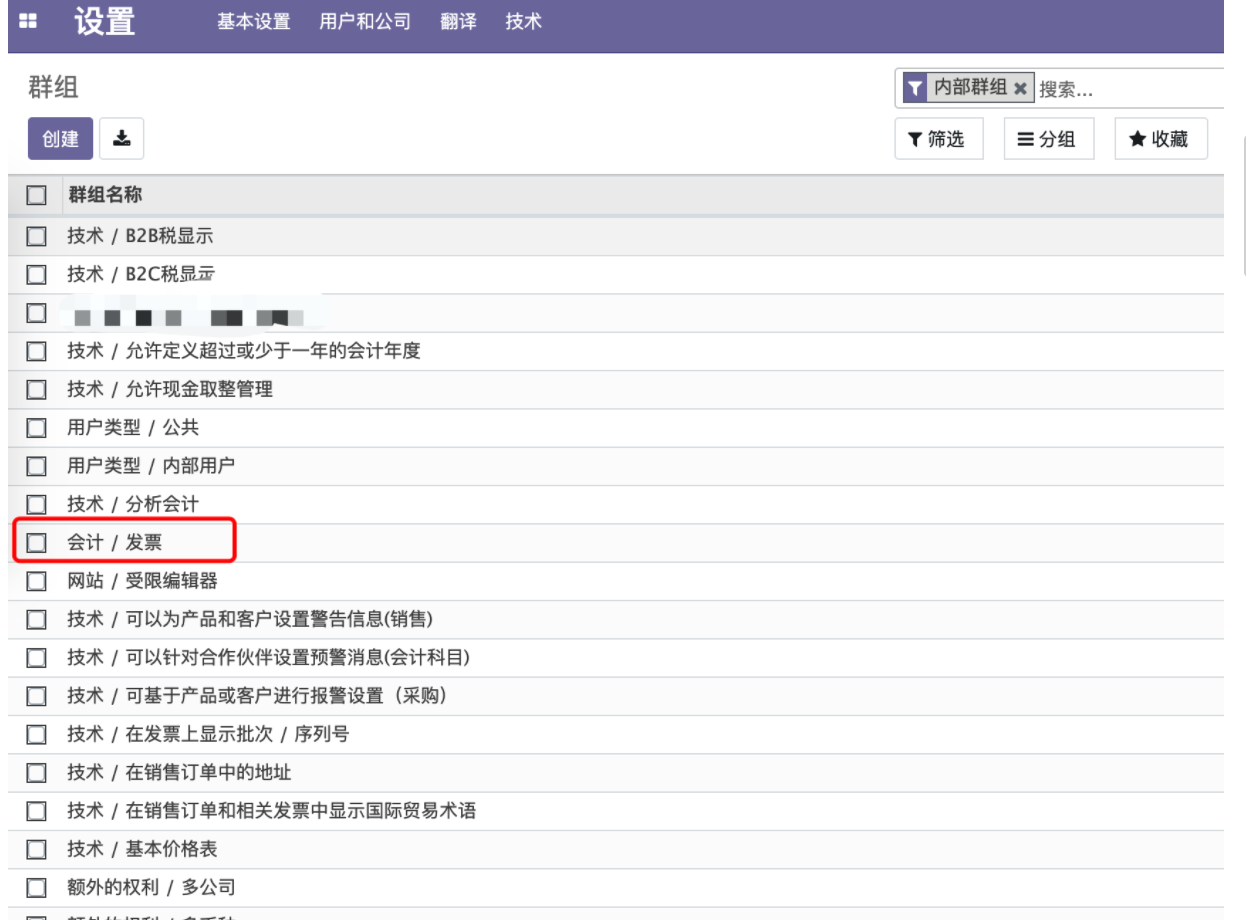1246x920 pixels.
Task: Open 可以为产品和客户设置警告信息(销售) group
Action: click(250, 619)
